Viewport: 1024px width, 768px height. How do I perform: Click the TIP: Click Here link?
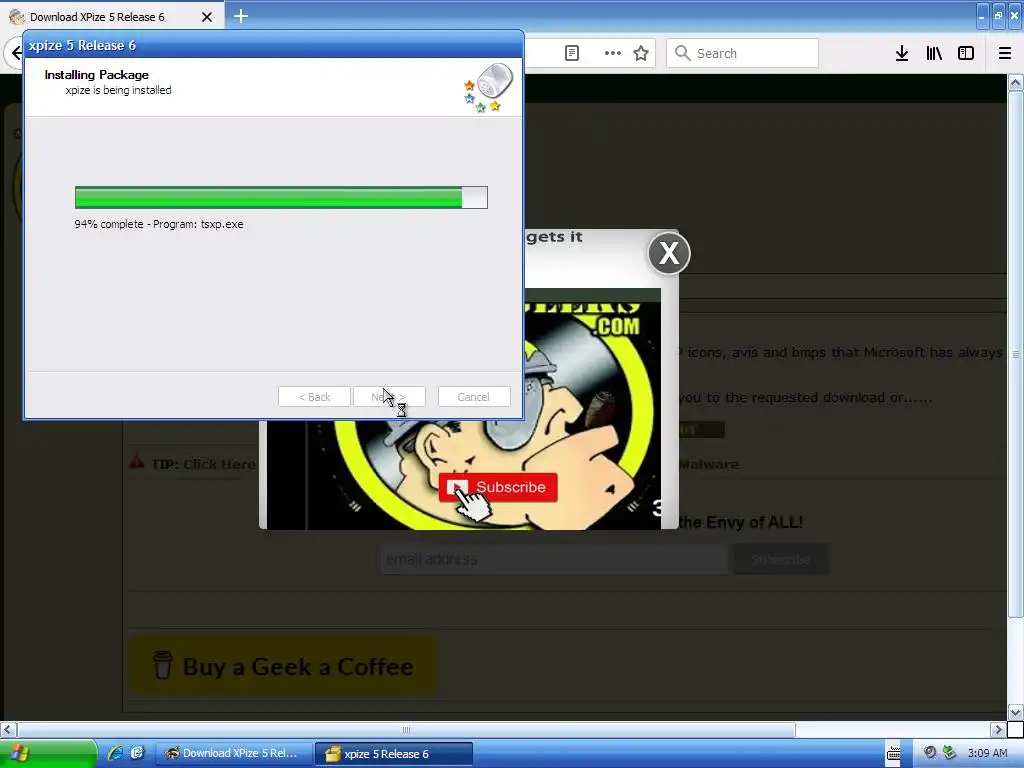point(203,464)
